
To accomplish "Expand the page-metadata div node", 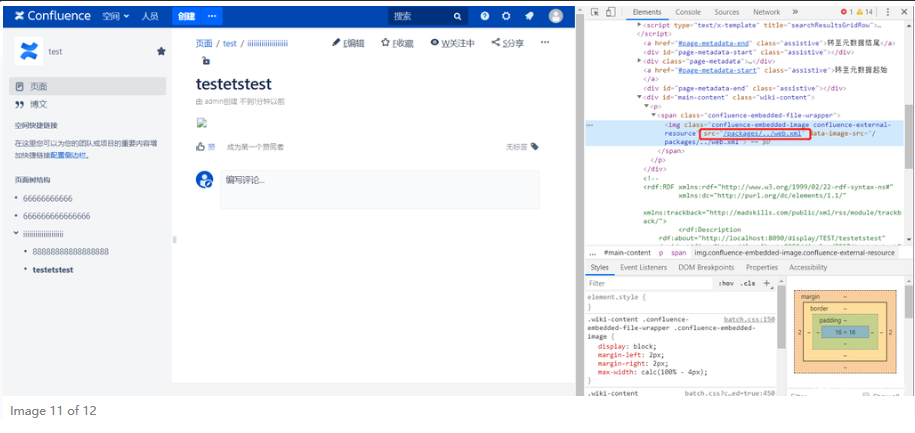I will [640, 61].
